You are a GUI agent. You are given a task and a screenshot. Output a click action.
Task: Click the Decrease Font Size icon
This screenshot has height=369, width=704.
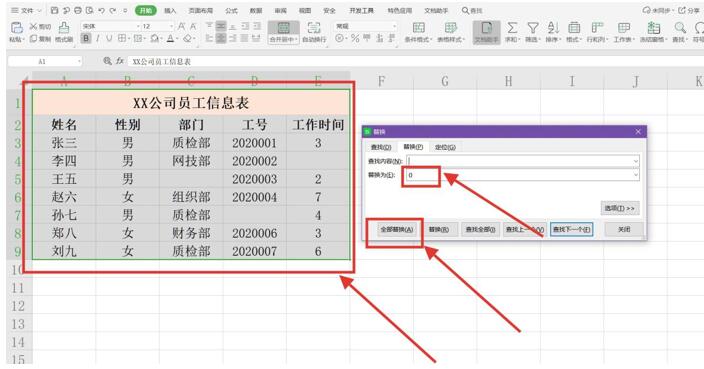(x=193, y=26)
